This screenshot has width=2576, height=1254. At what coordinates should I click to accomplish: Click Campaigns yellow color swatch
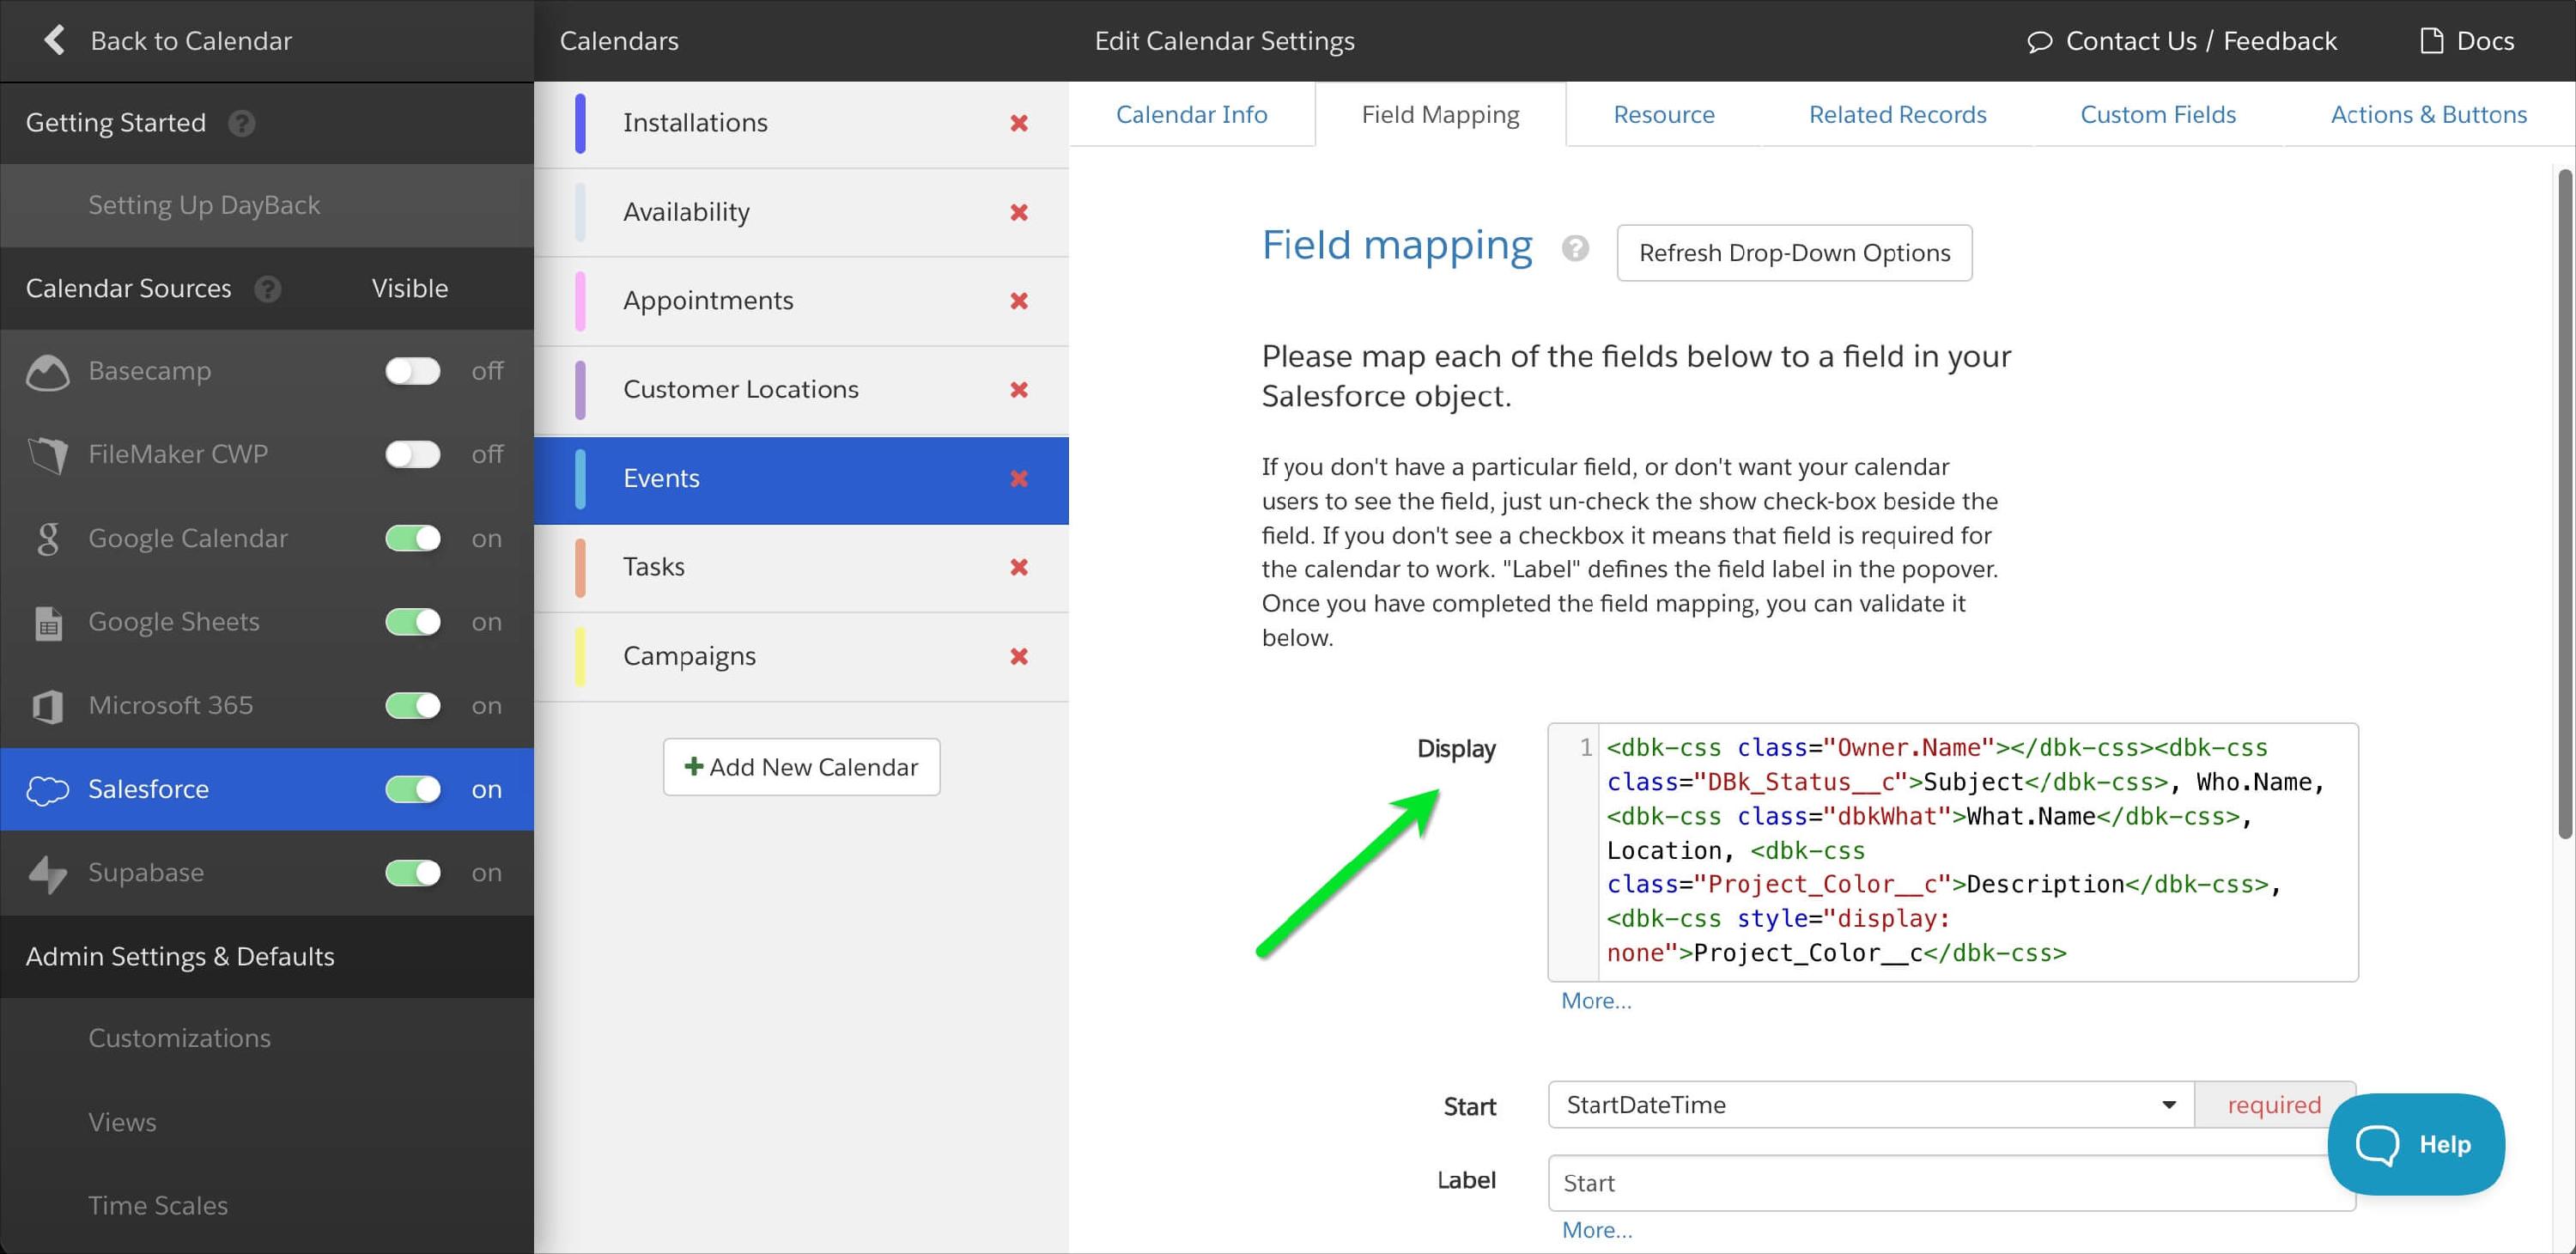[580, 656]
